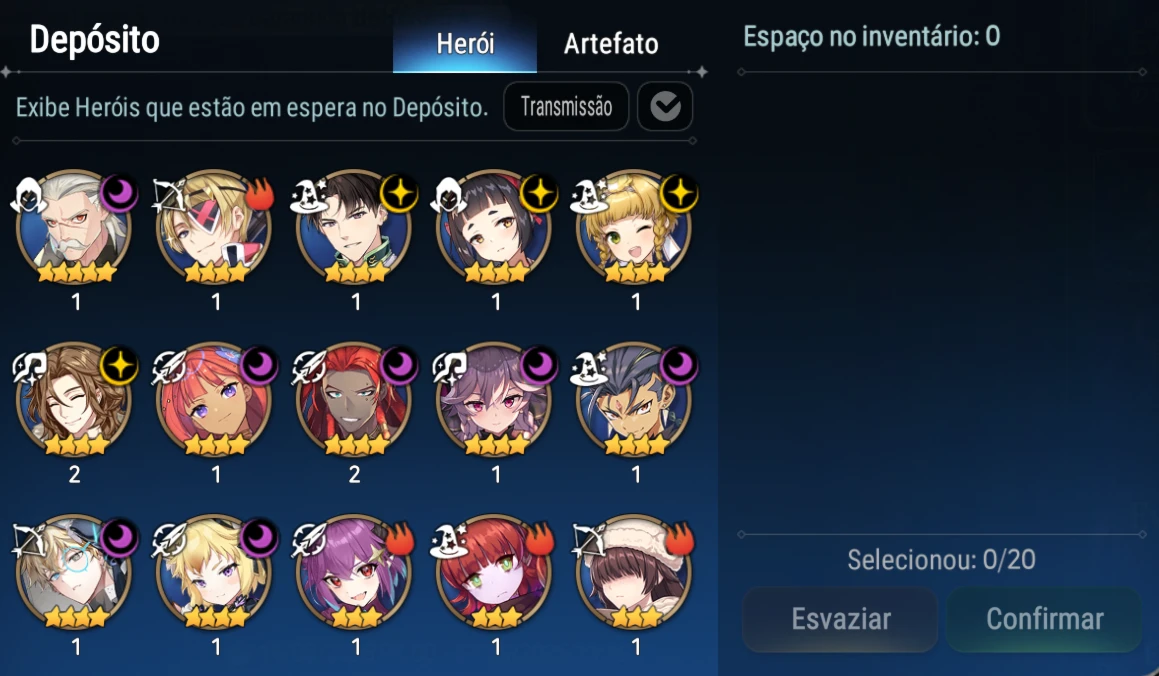1159x676 pixels.
Task: Select the blonde hero with pink eyepatch
Action: click(x=214, y=228)
